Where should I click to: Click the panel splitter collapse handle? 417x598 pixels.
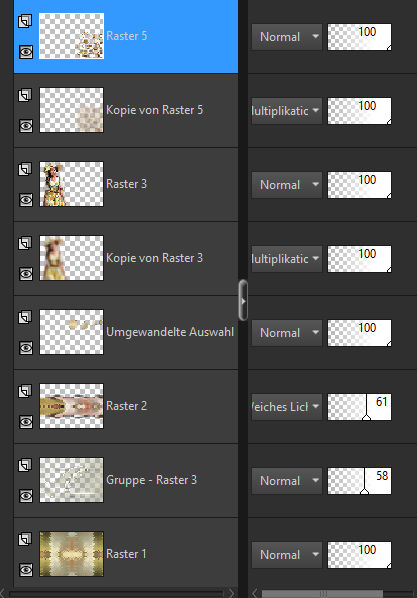coord(243,301)
